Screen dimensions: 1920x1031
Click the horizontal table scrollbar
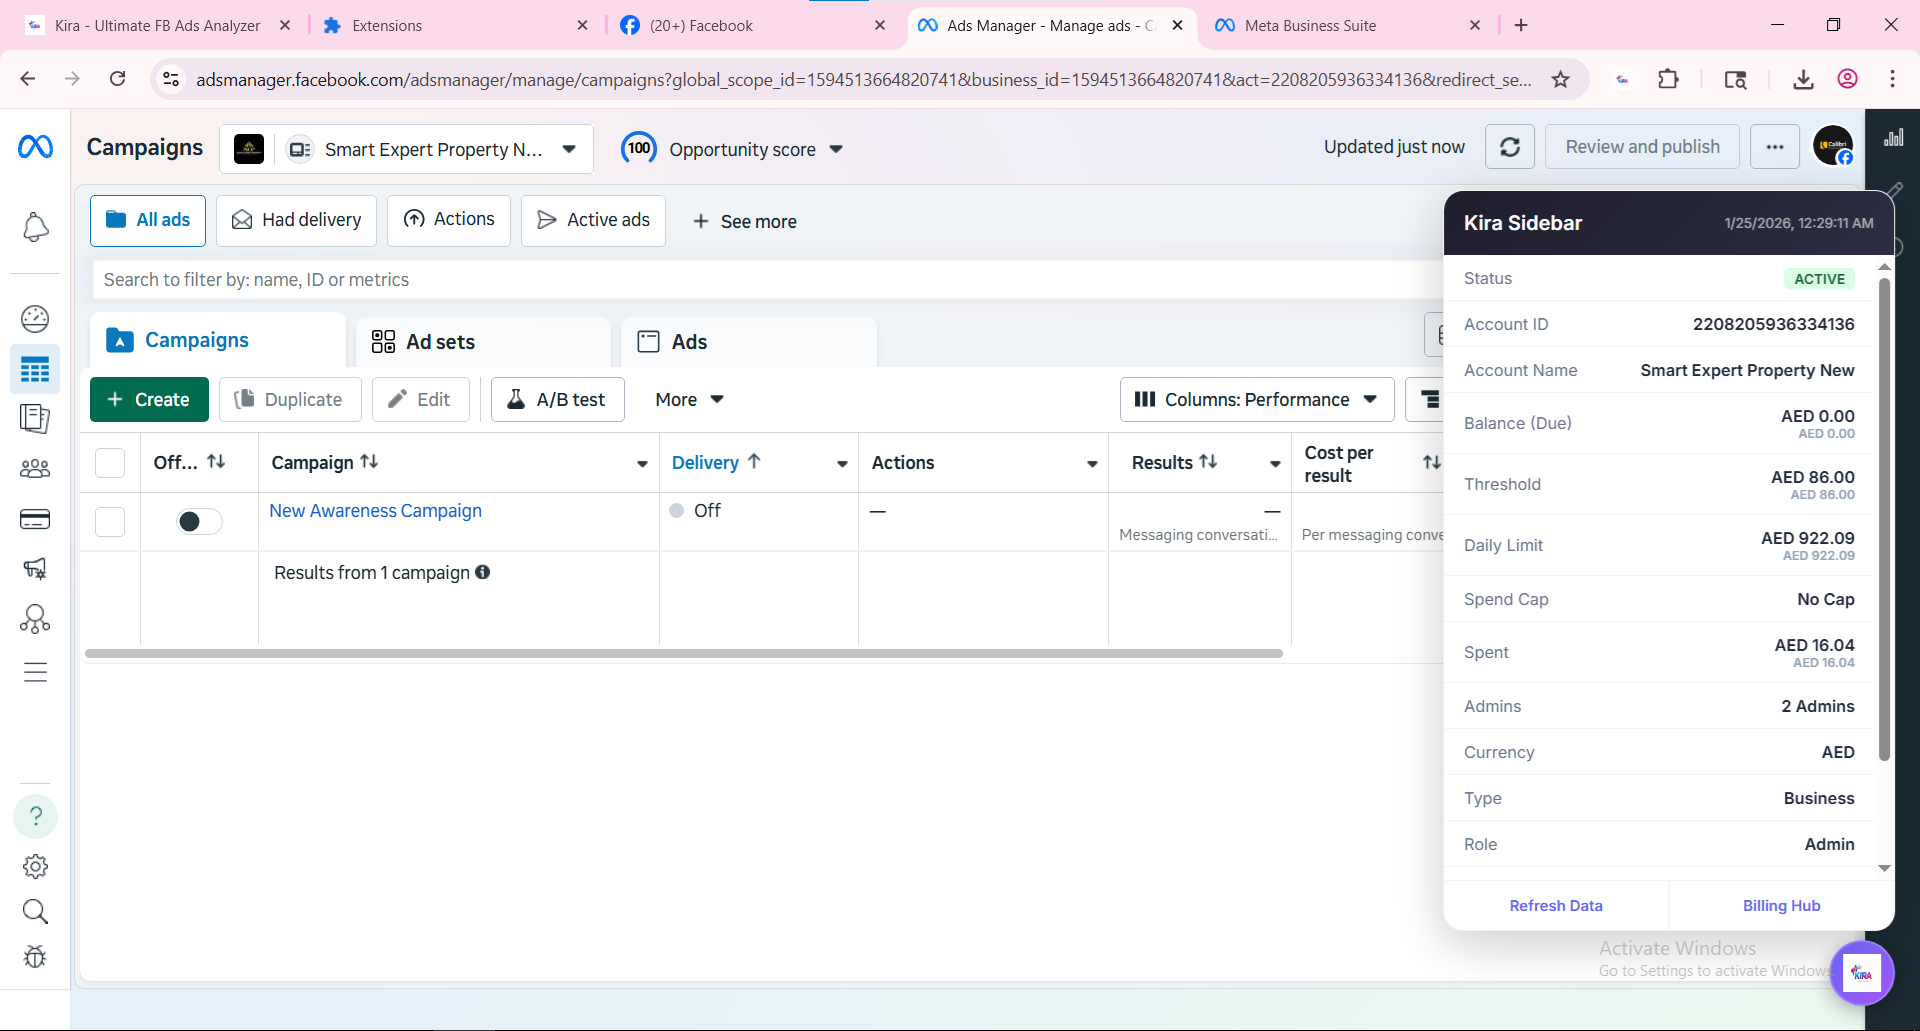click(x=684, y=654)
